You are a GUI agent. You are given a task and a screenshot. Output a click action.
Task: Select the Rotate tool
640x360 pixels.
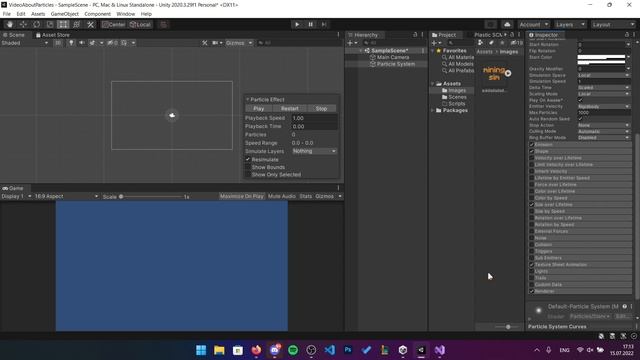(x=36, y=24)
